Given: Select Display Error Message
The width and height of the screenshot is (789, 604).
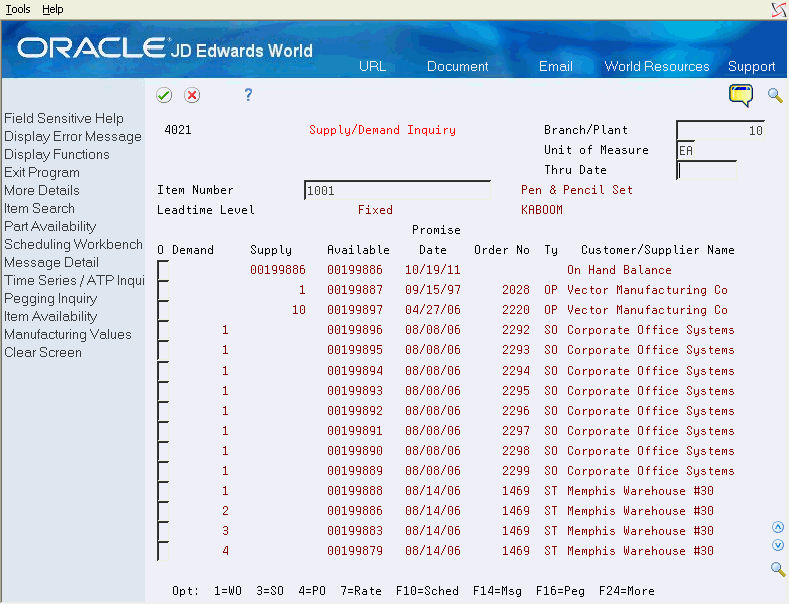Looking at the screenshot, I should click(x=73, y=136).
